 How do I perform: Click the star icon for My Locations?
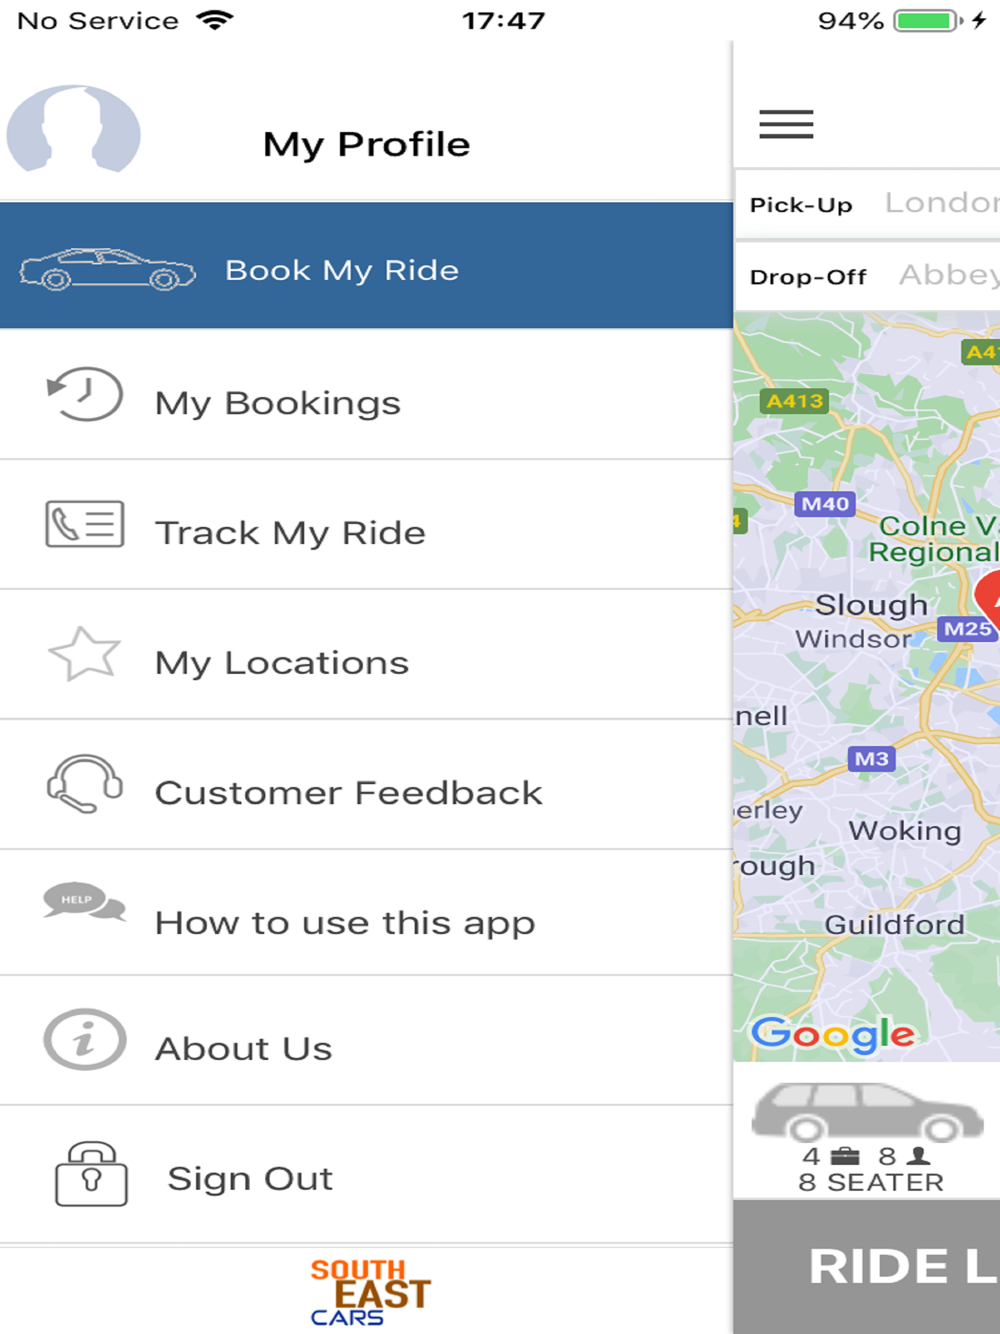(85, 654)
